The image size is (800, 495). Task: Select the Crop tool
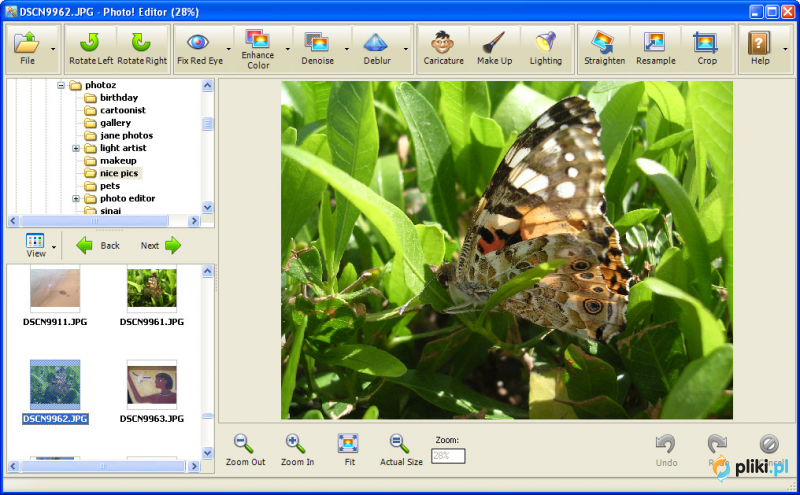707,48
